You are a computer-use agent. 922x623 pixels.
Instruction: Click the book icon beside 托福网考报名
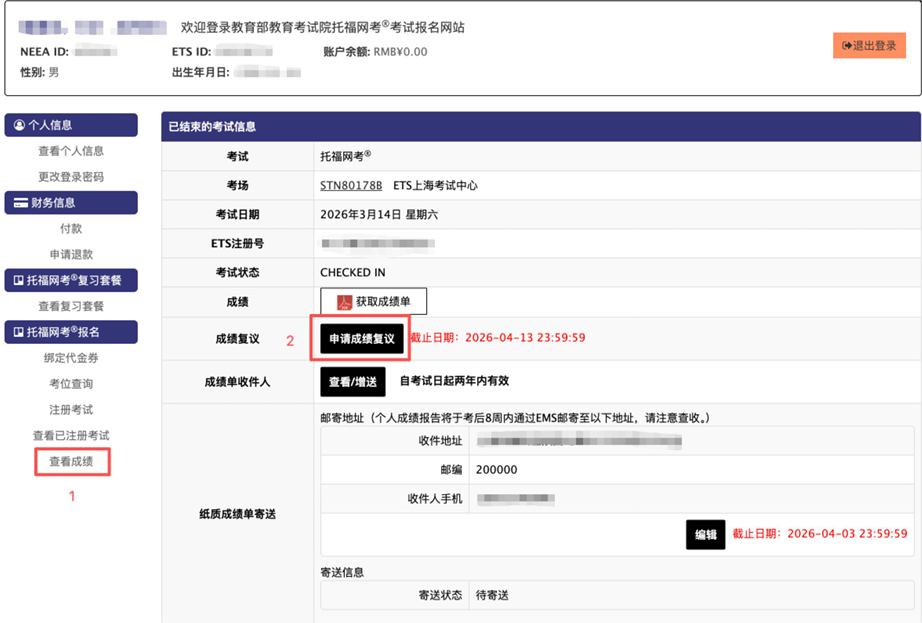(x=19, y=332)
